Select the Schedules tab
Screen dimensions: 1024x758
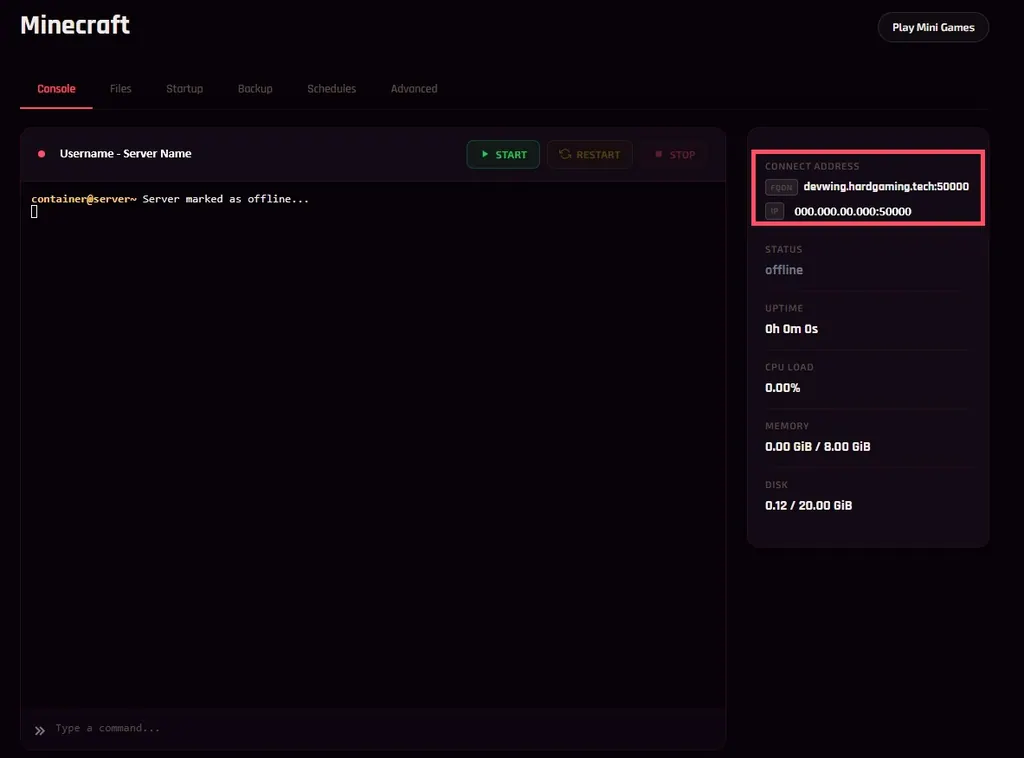pyautogui.click(x=331, y=89)
